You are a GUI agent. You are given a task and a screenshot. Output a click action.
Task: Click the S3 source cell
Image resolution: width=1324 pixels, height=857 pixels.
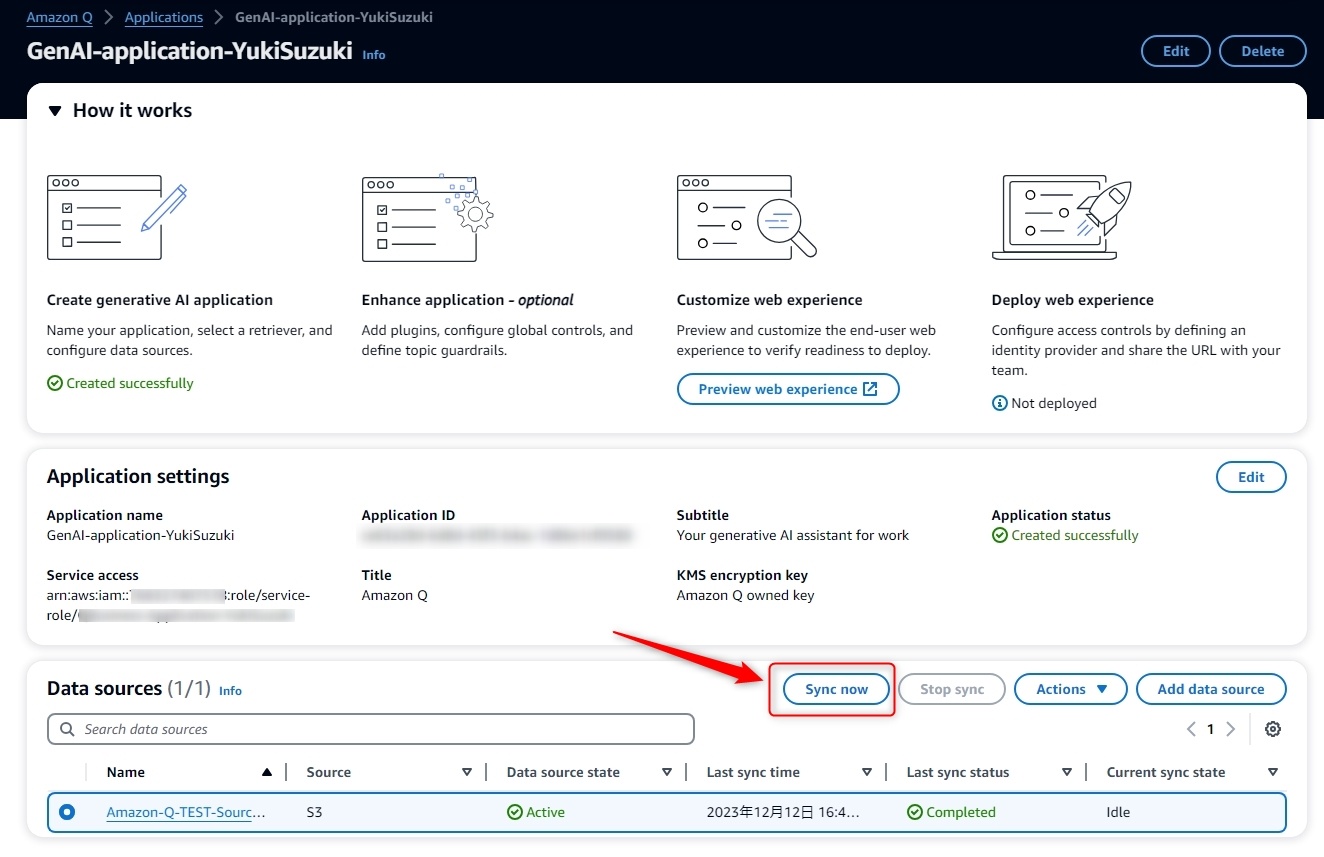(314, 812)
